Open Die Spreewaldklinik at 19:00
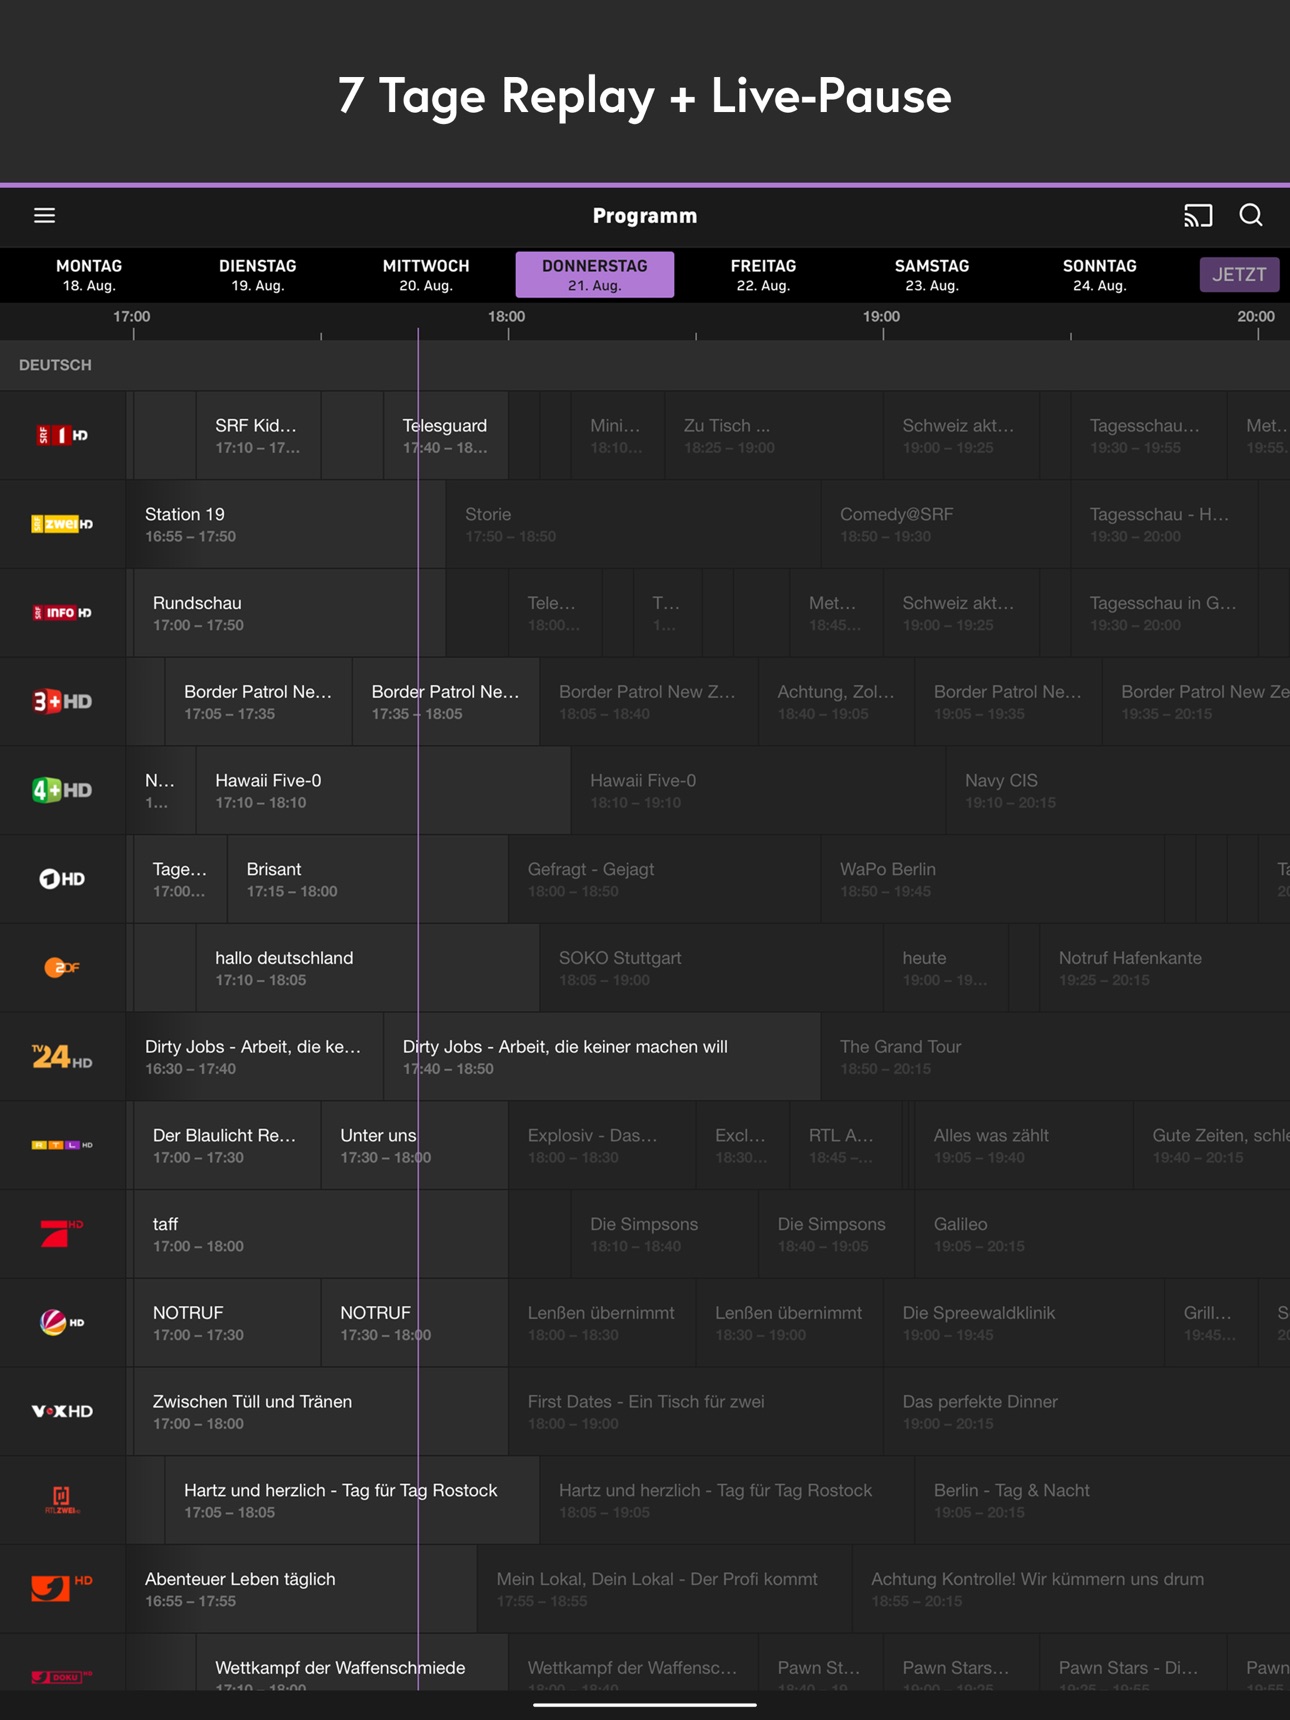 pos(1024,1322)
